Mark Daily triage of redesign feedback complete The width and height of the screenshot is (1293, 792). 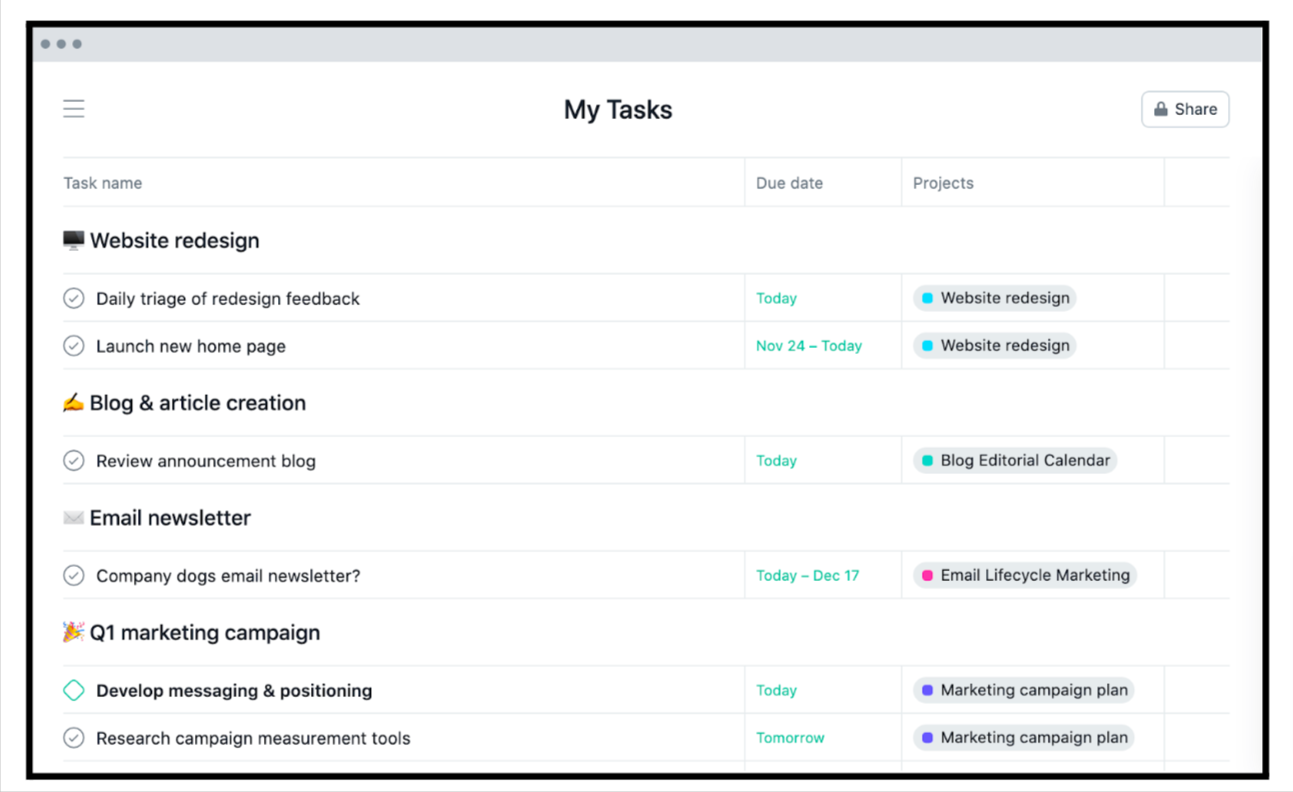74,297
